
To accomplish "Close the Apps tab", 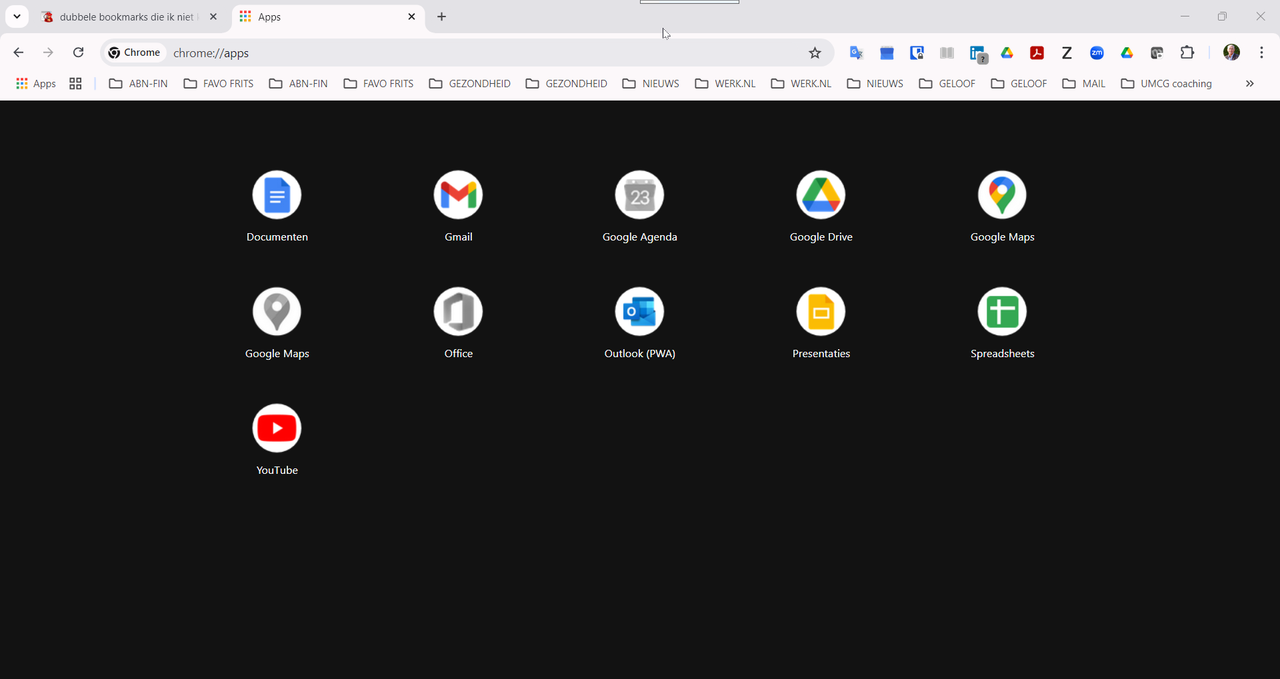I will point(411,17).
